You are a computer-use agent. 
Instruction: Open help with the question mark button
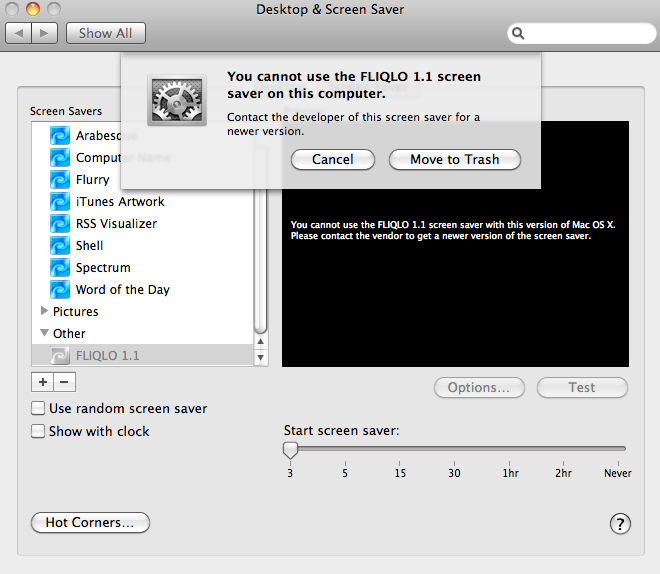620,524
